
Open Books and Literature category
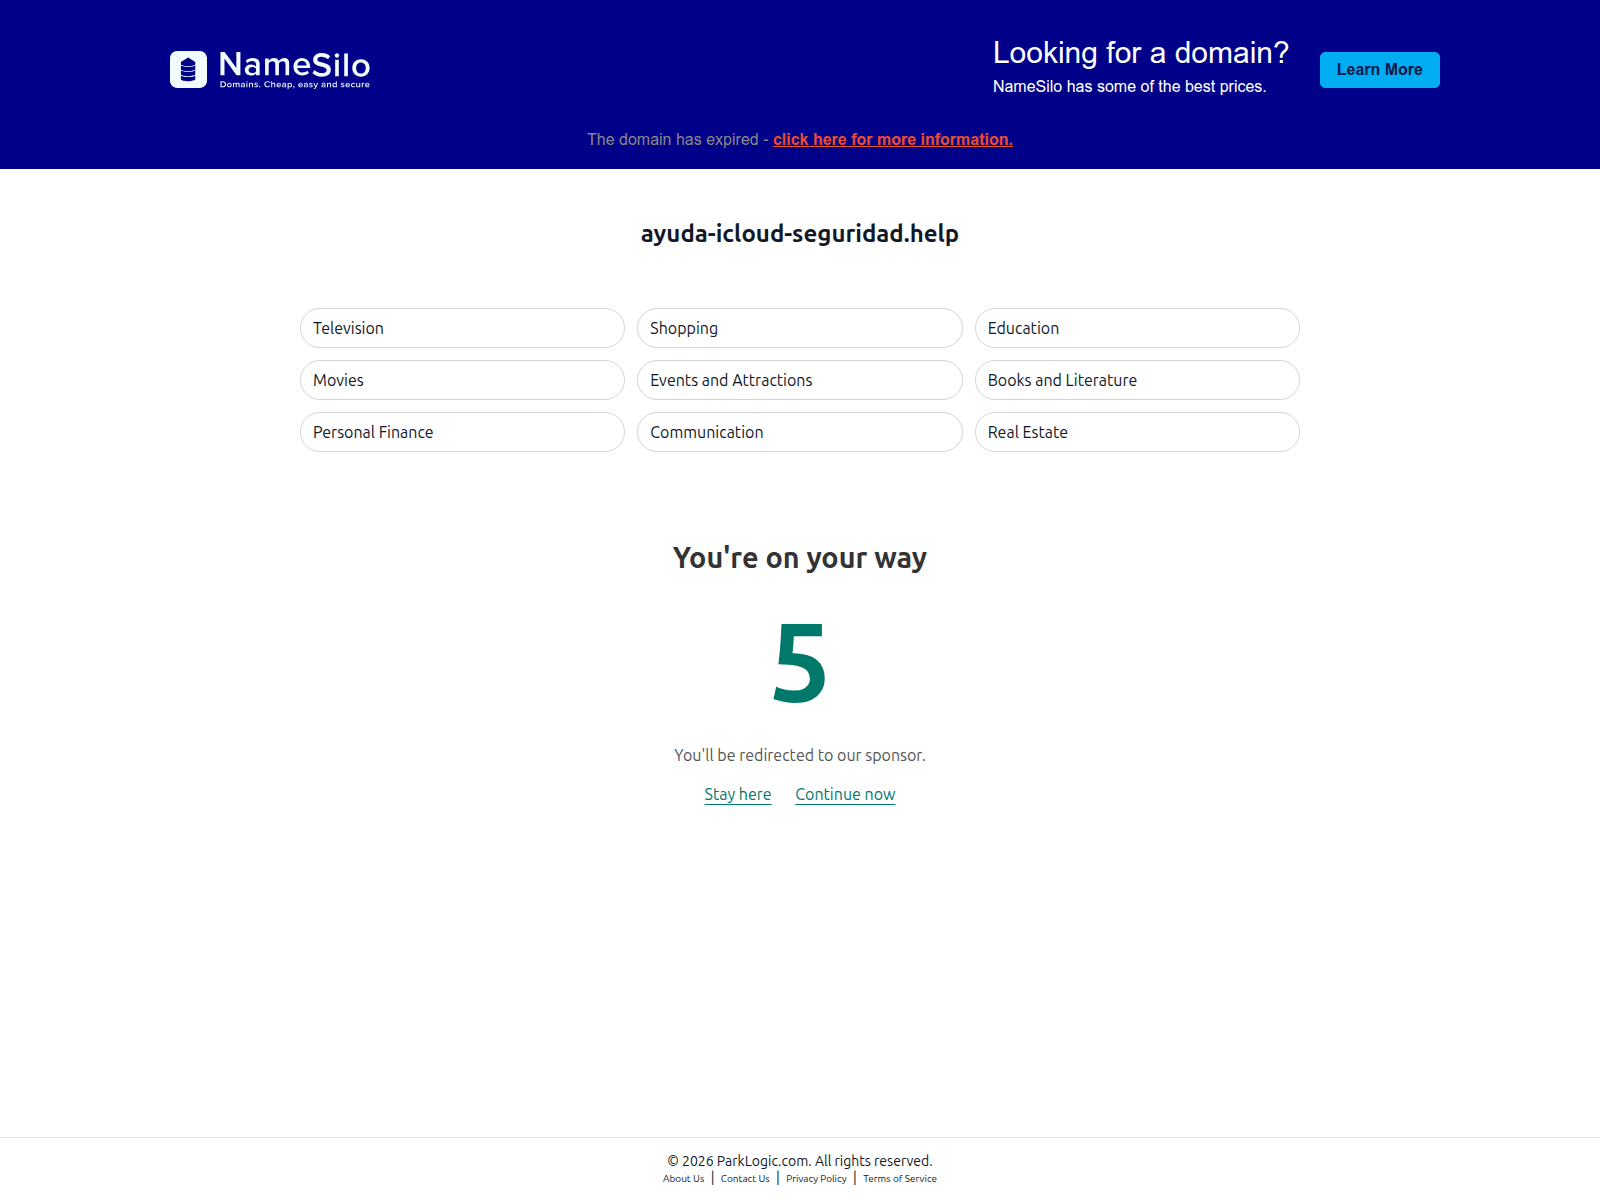[x=1137, y=380]
